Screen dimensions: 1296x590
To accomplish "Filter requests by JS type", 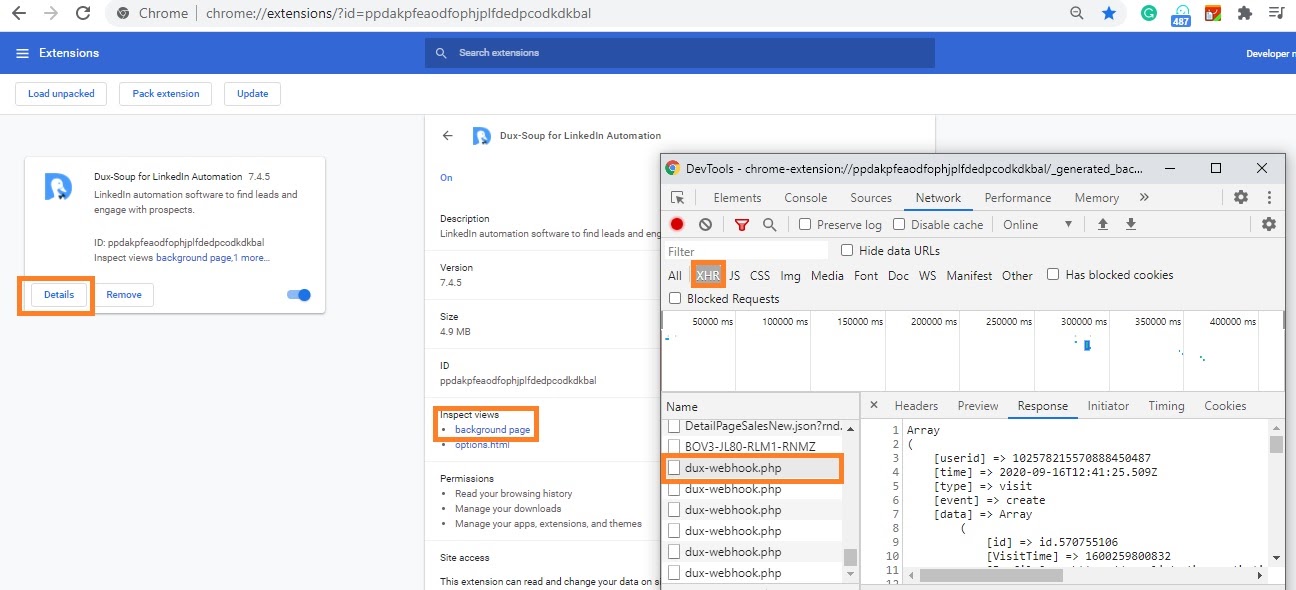I will coord(735,275).
